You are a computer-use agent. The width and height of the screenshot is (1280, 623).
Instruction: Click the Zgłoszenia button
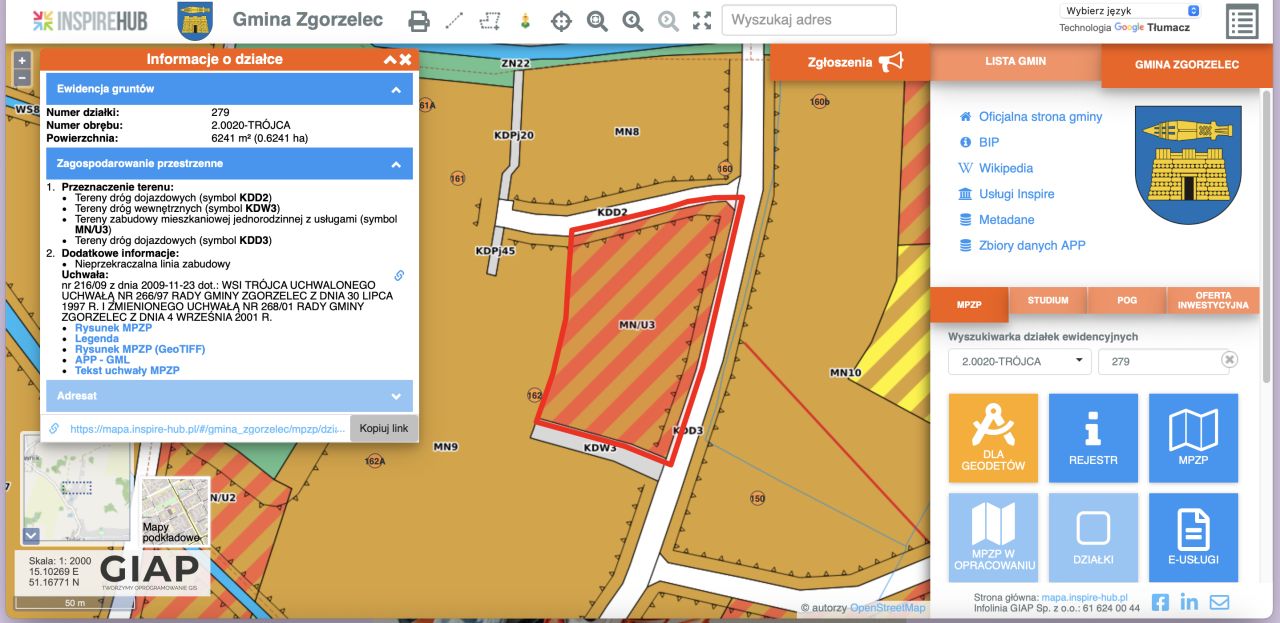point(850,62)
